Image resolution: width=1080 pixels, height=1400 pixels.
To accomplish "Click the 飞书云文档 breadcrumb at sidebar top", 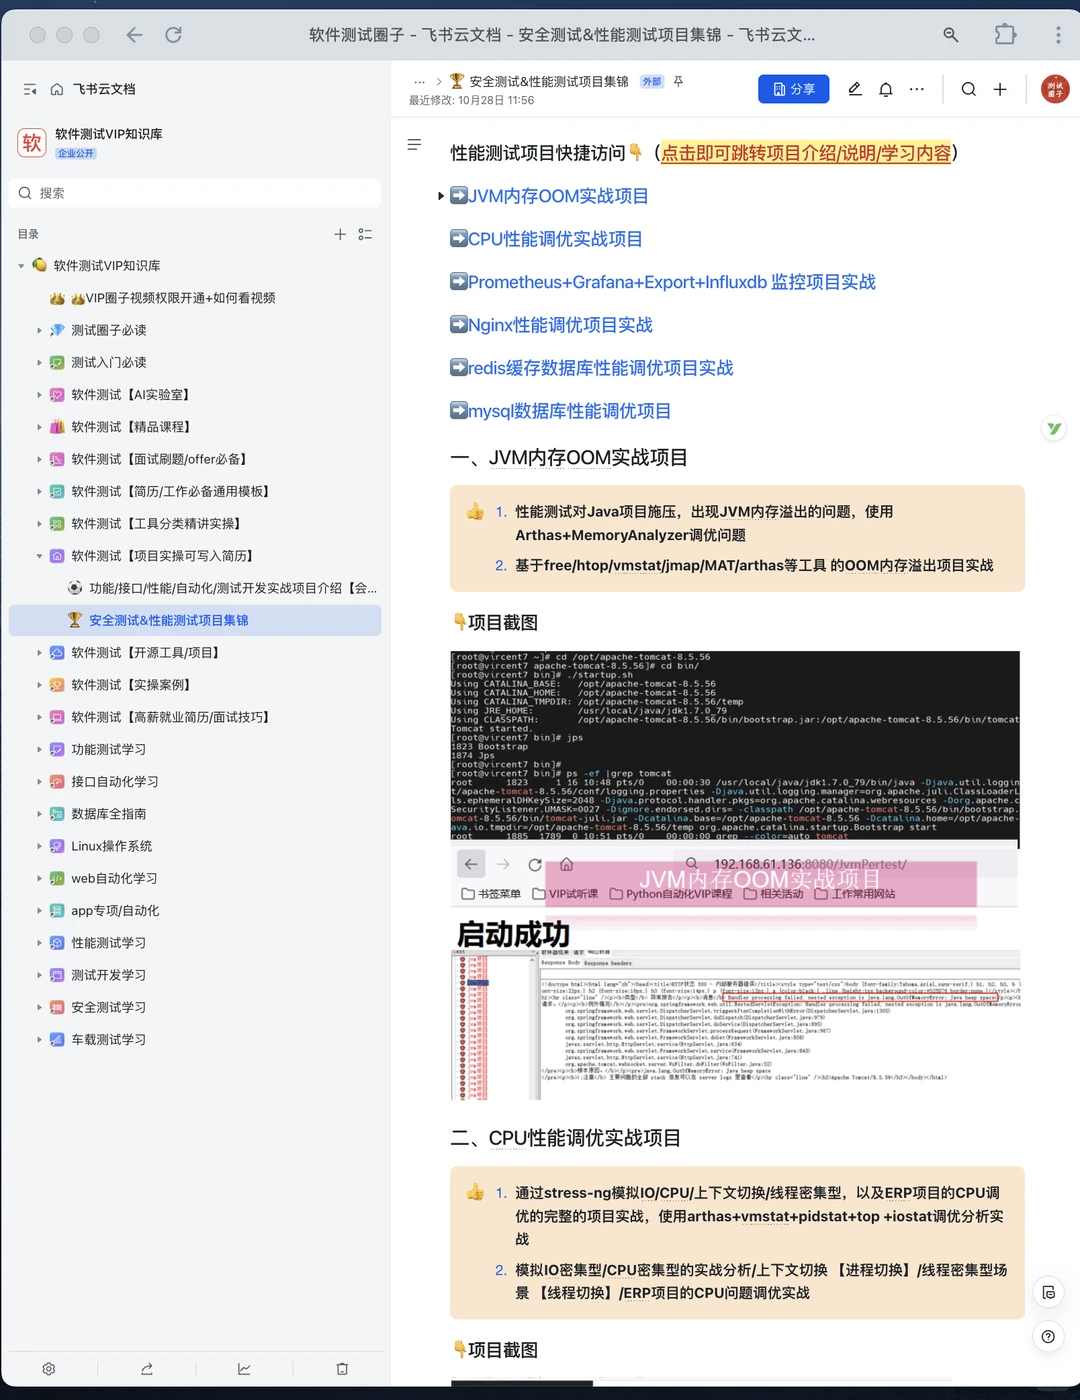I will 95,89.
